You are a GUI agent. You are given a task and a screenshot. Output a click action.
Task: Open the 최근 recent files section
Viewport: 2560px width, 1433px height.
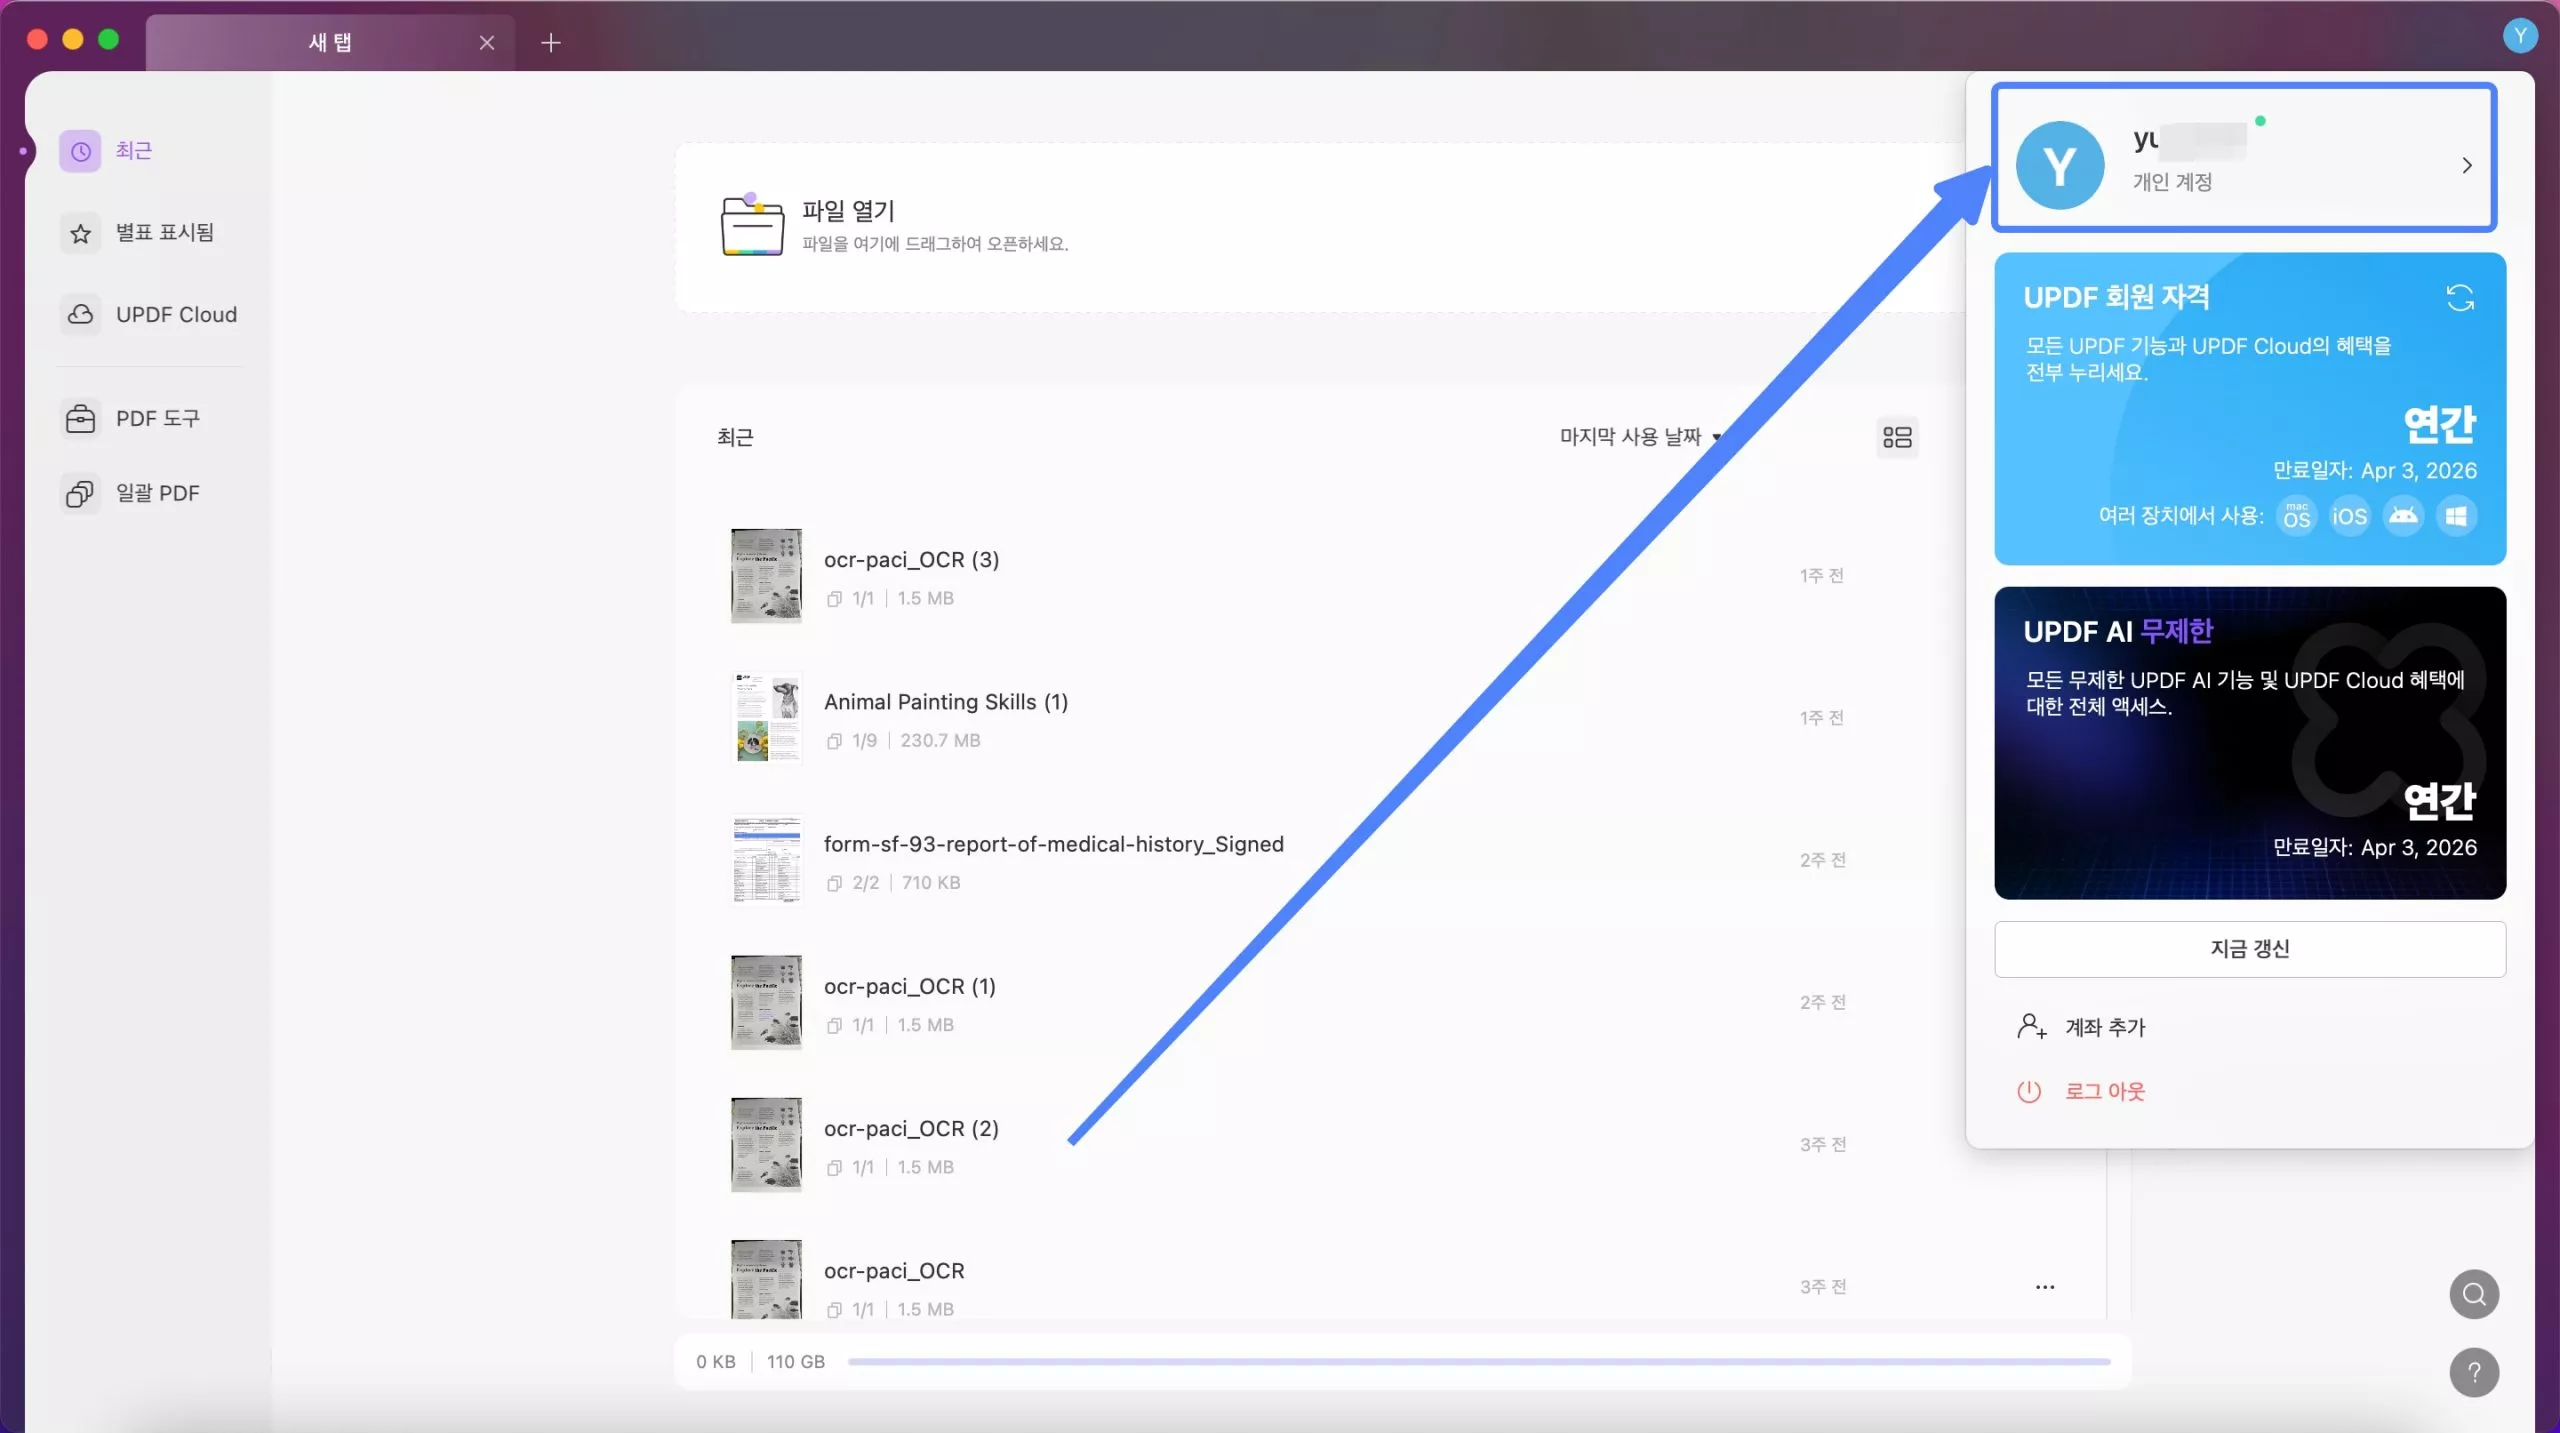pos(132,151)
